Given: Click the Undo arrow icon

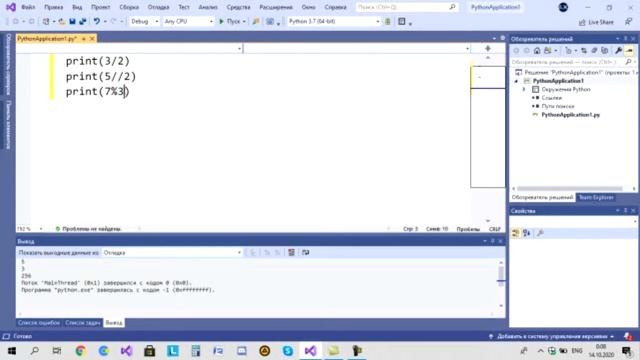Looking at the screenshot, I should tap(96, 21).
